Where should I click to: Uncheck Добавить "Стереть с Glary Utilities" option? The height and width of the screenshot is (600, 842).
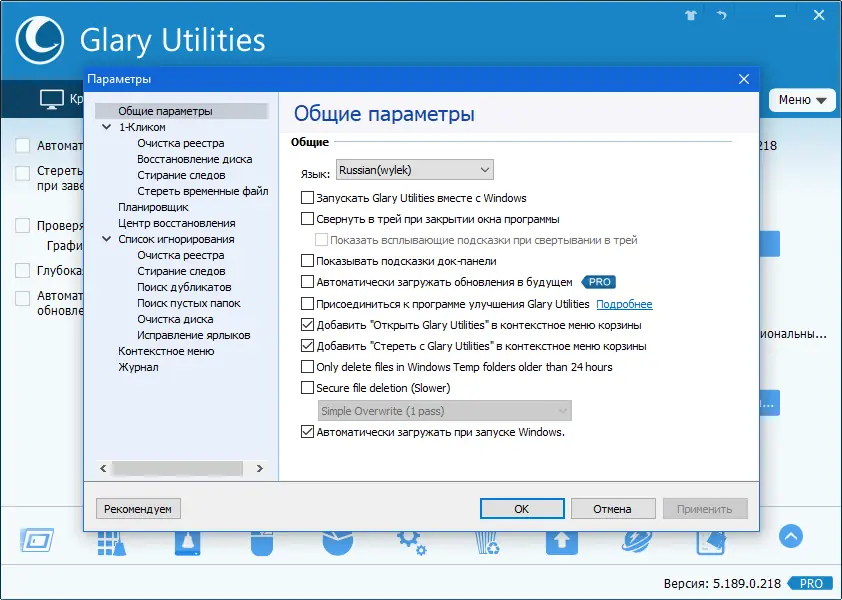(x=307, y=346)
